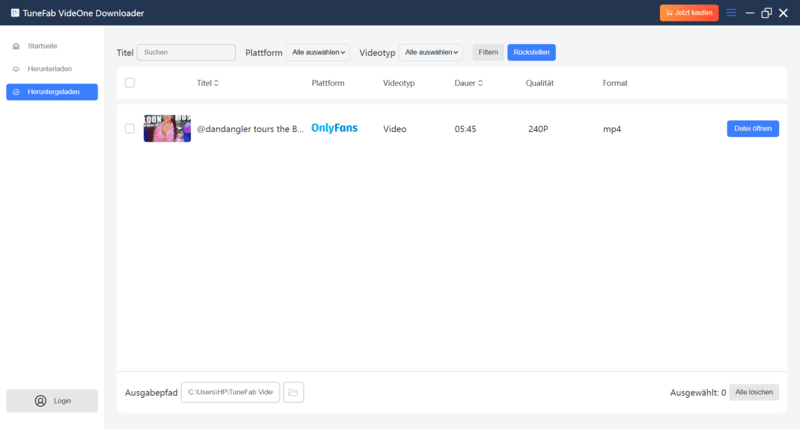Image resolution: width=800 pixels, height=429 pixels.
Task: Click the format value mp4
Action: click(612, 129)
